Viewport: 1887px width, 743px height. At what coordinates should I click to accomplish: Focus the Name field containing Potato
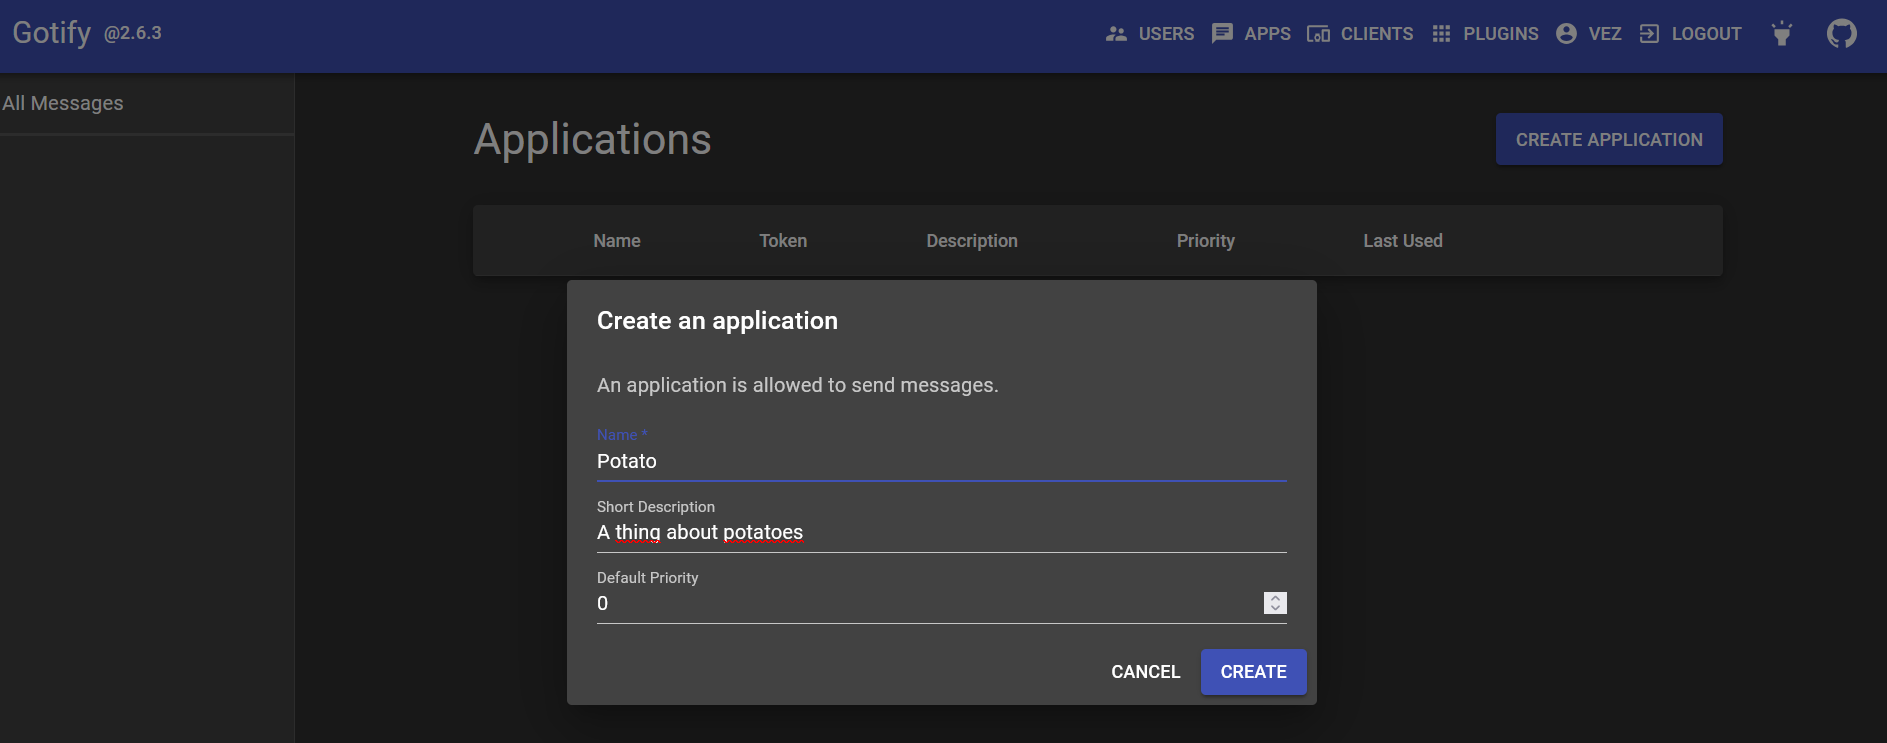pos(940,461)
